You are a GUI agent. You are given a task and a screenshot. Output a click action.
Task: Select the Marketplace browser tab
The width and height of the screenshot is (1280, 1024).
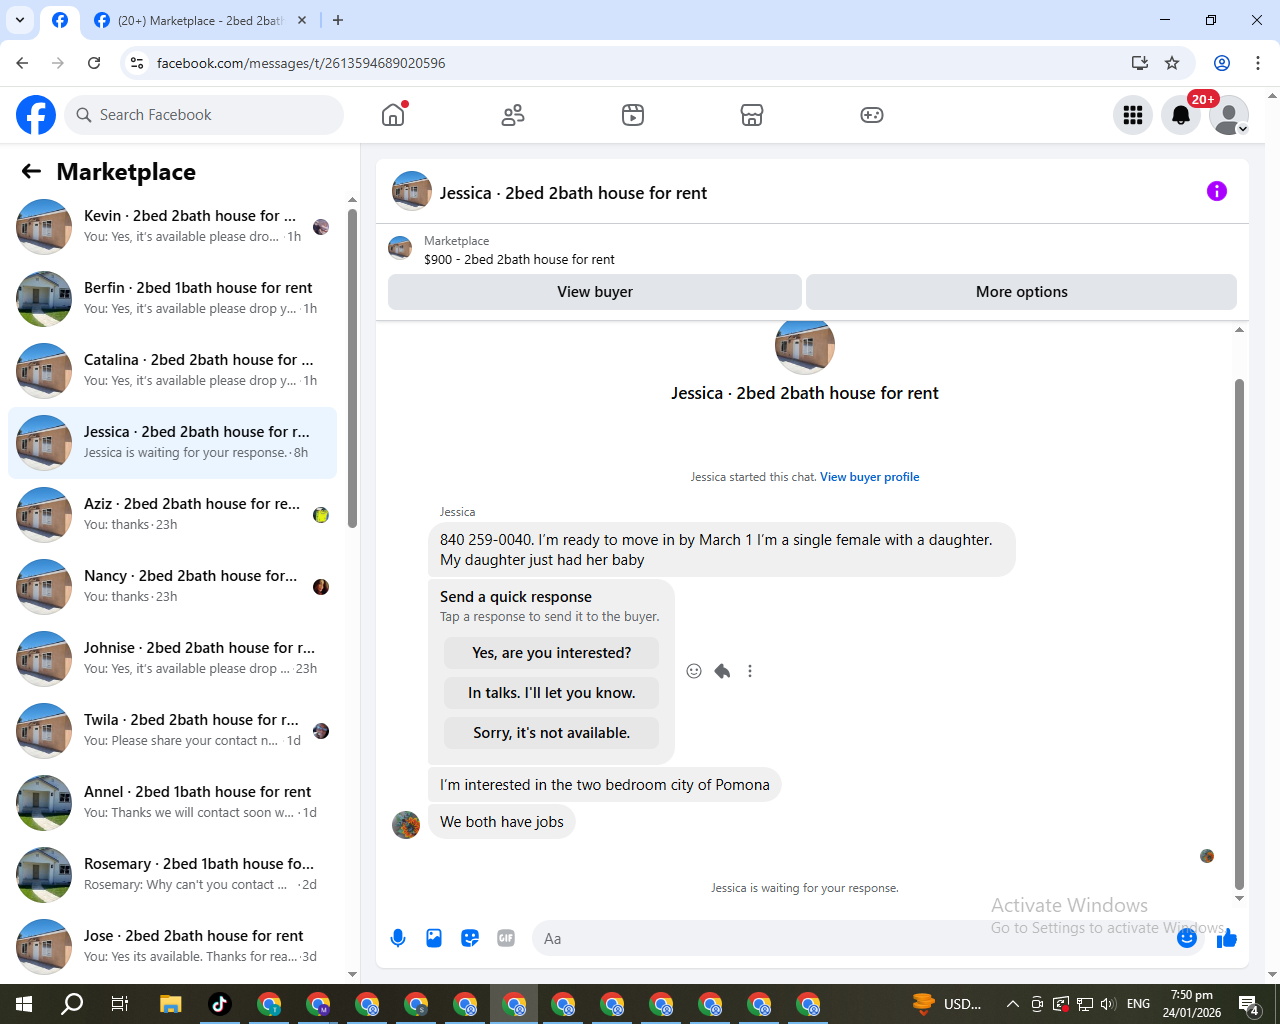pos(200,20)
